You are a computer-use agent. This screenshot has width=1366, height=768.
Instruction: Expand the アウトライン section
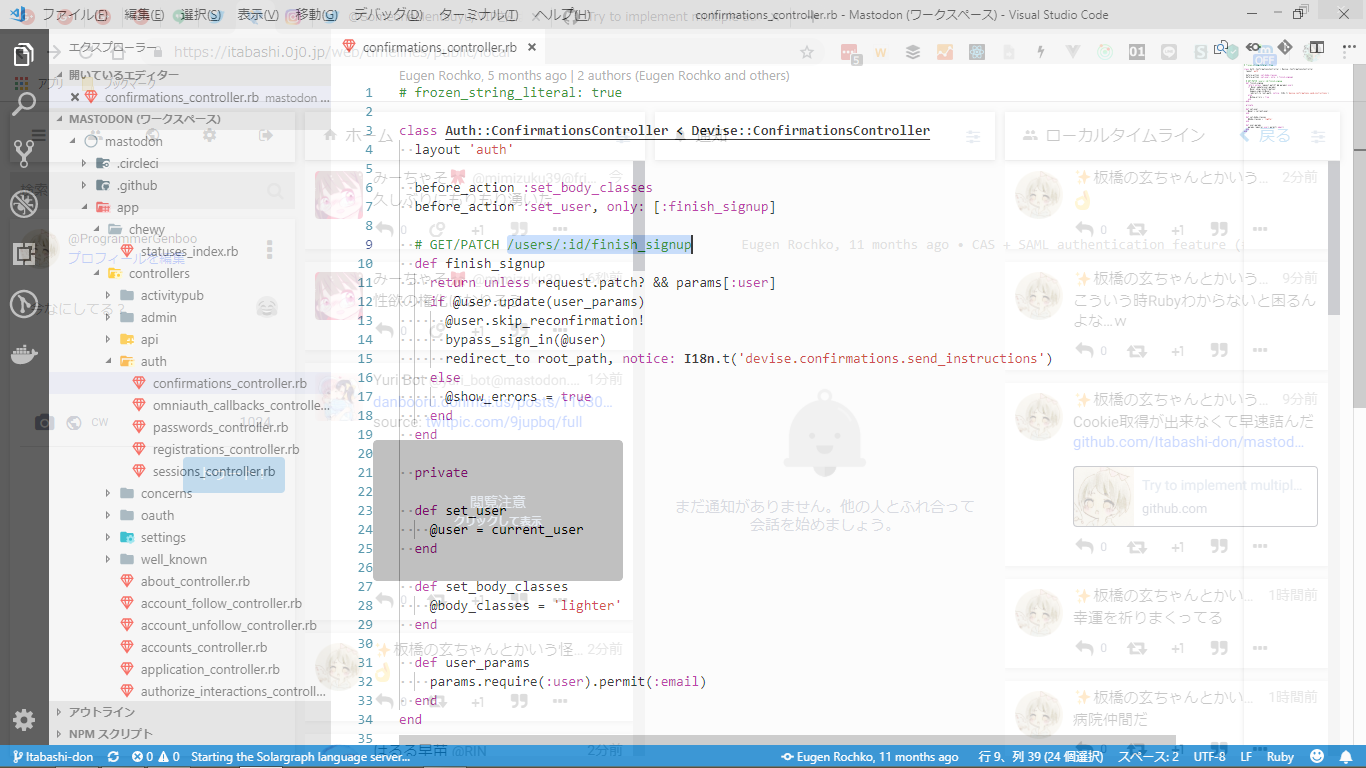point(101,712)
